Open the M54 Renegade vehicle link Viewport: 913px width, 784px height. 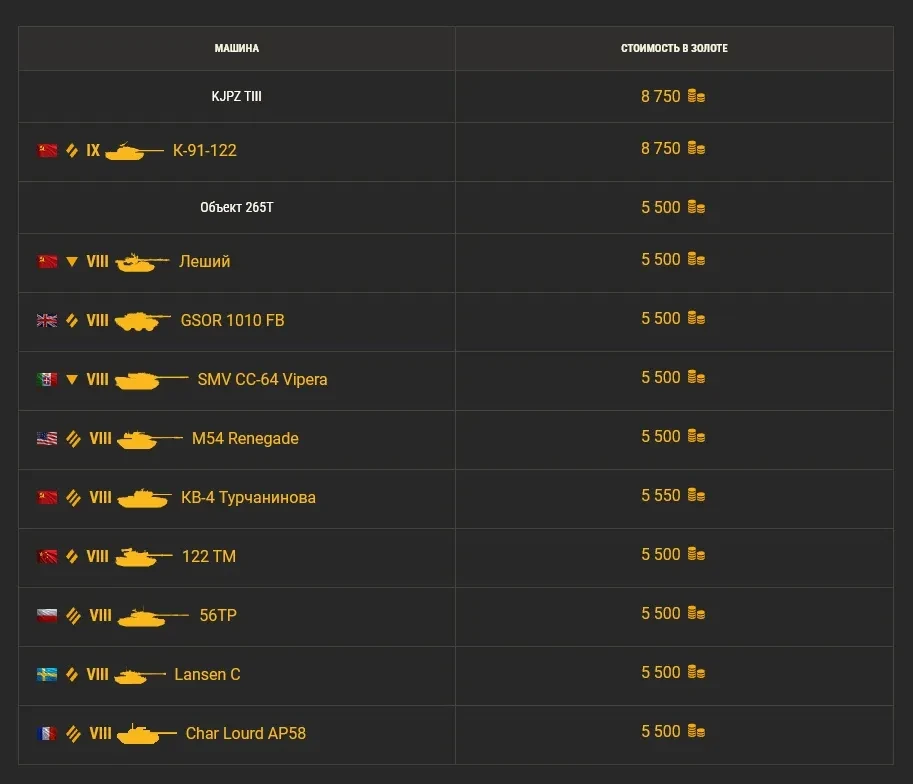245,439
